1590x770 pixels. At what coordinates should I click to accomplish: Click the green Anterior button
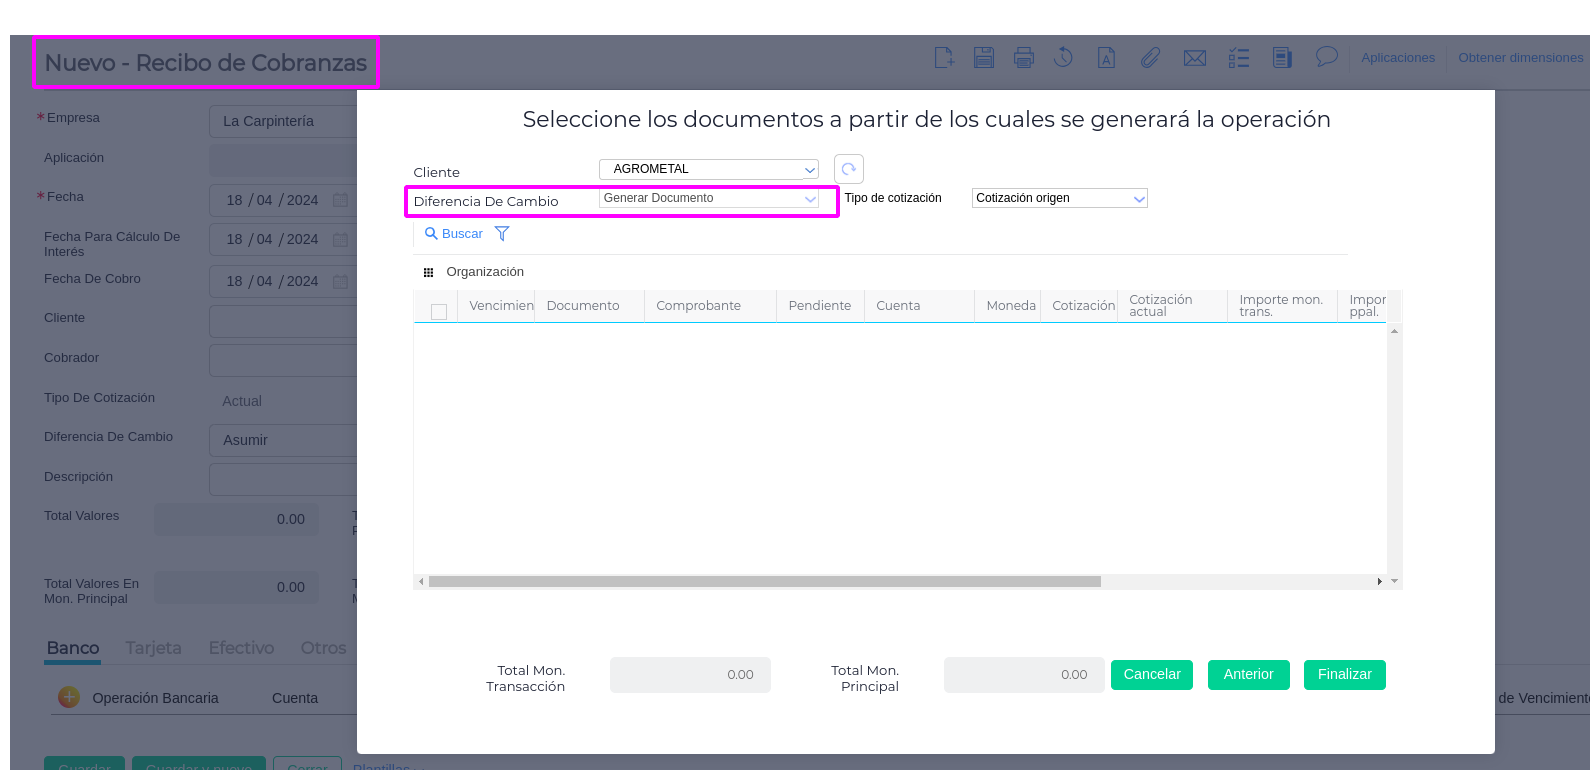pos(1249,675)
